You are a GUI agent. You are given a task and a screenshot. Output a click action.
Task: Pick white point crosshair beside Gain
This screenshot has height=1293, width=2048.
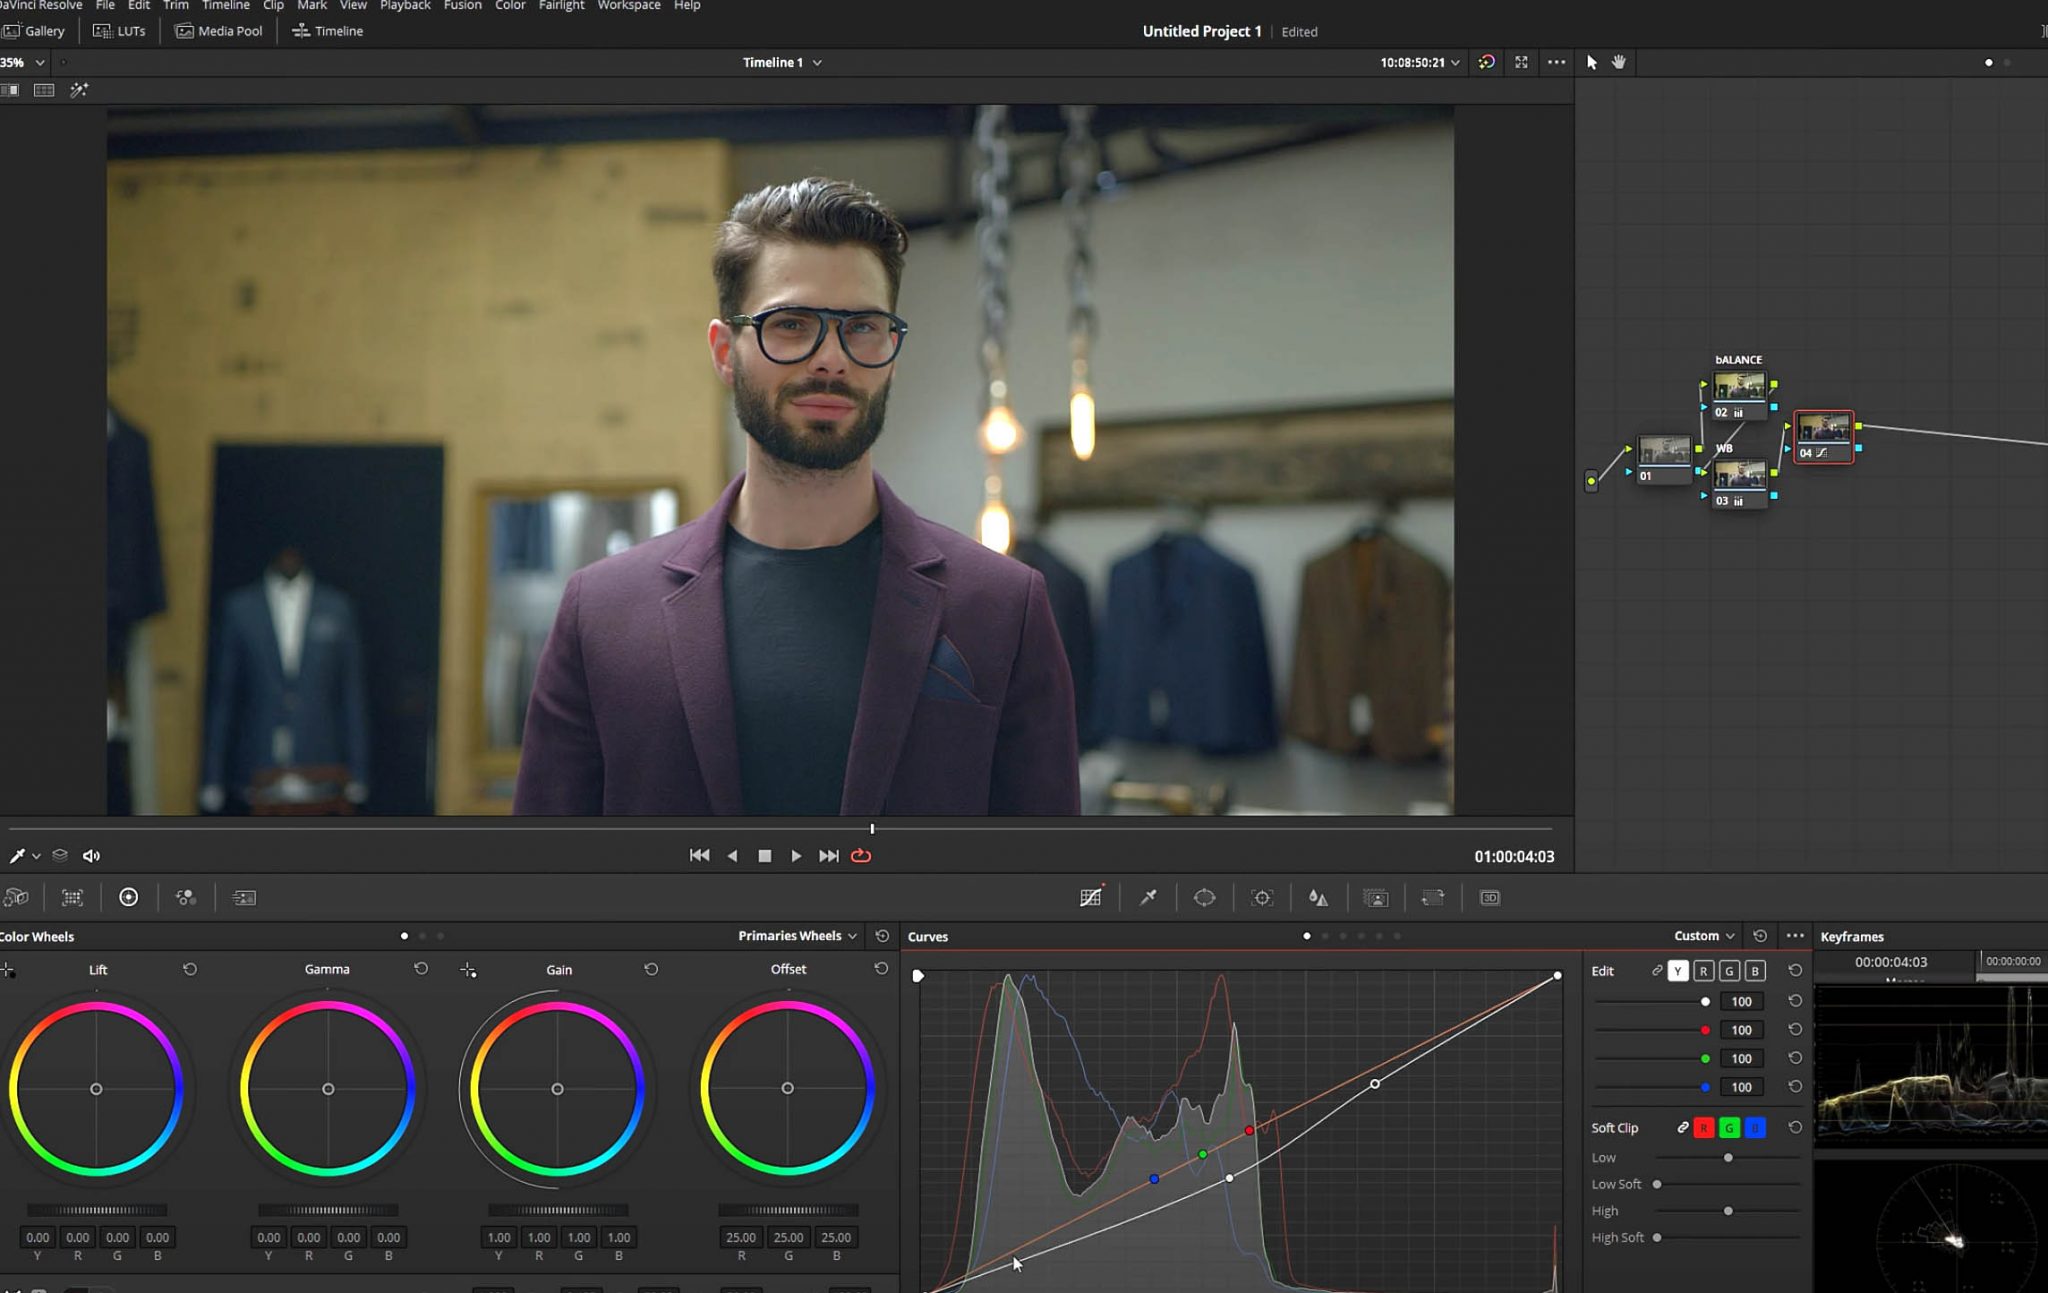tap(468, 970)
